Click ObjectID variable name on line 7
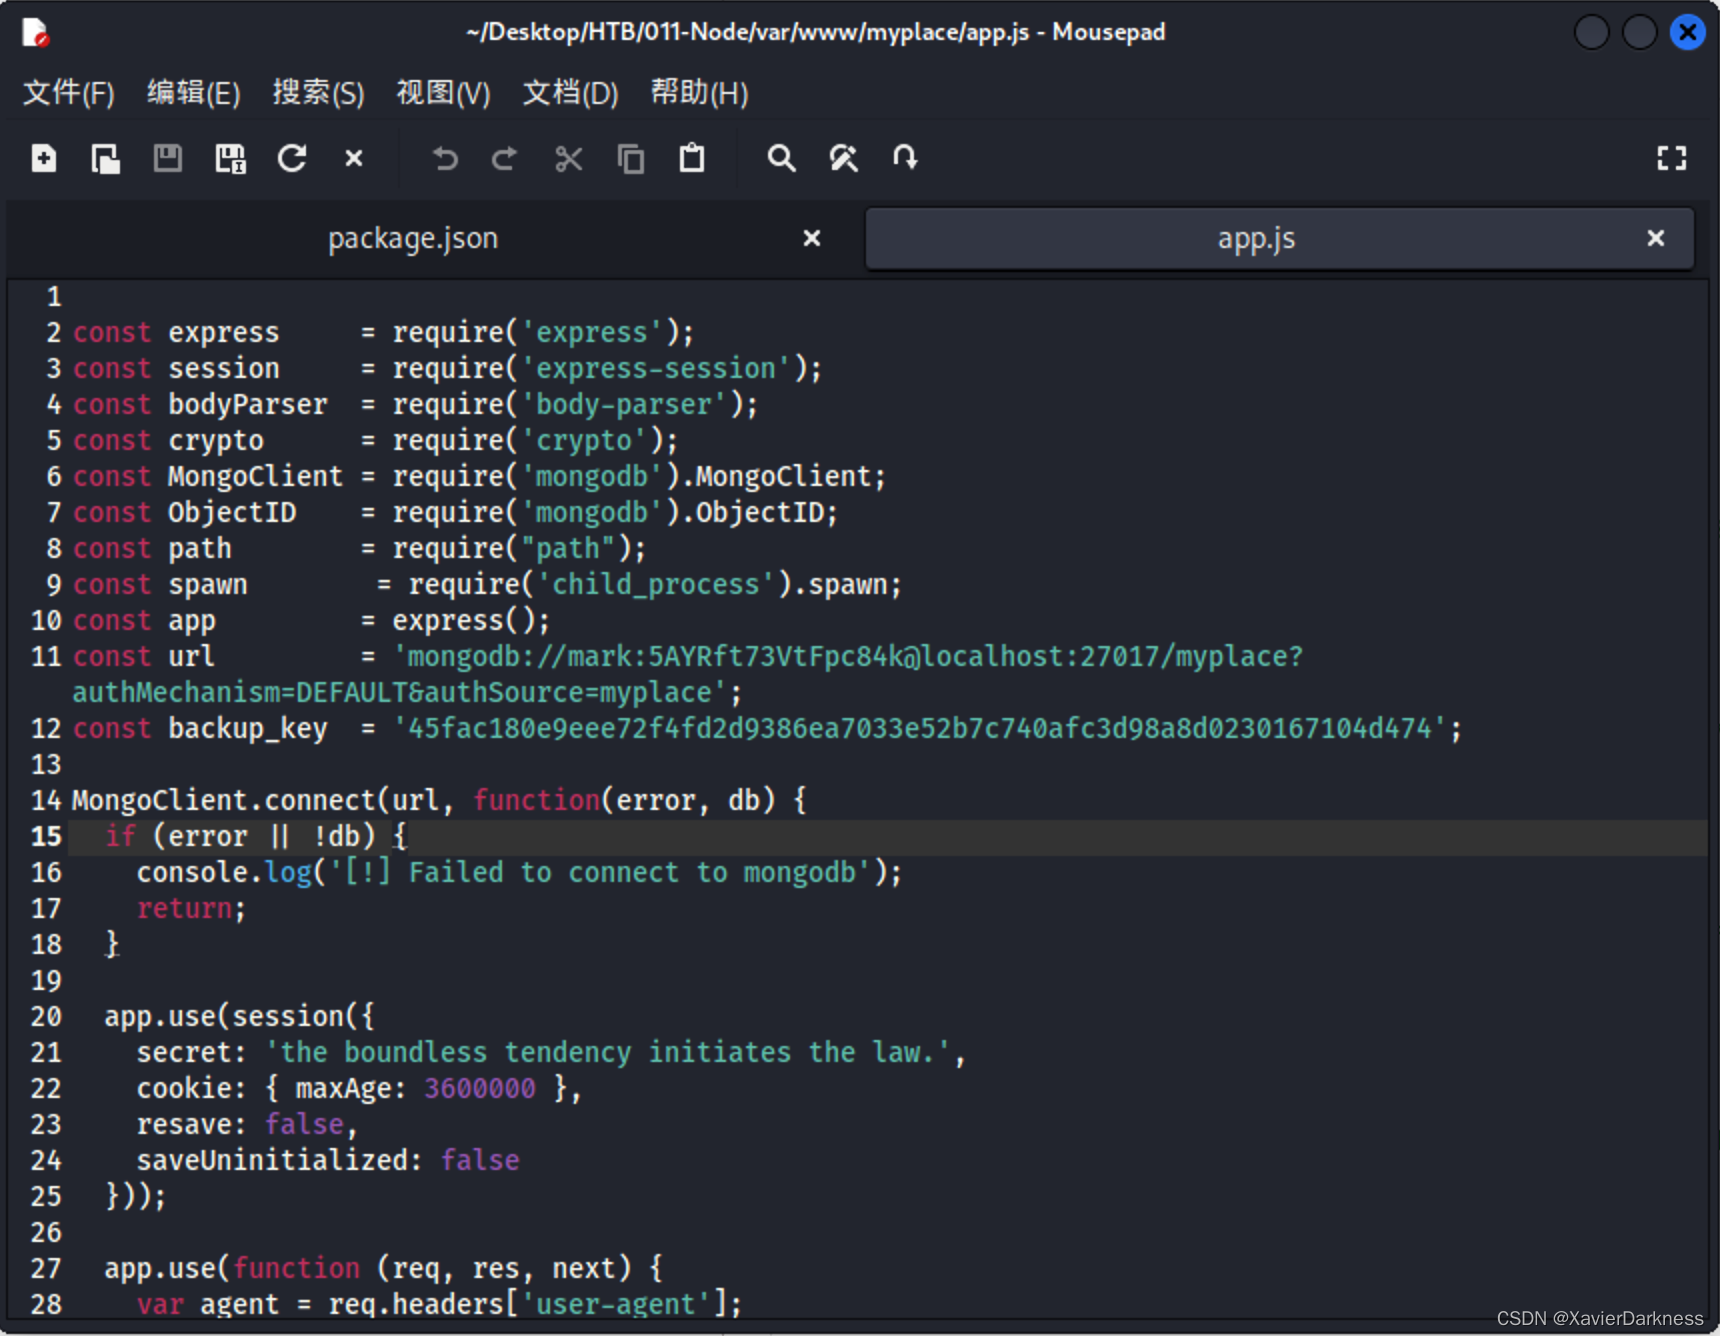The height and width of the screenshot is (1336, 1720). click(x=232, y=512)
